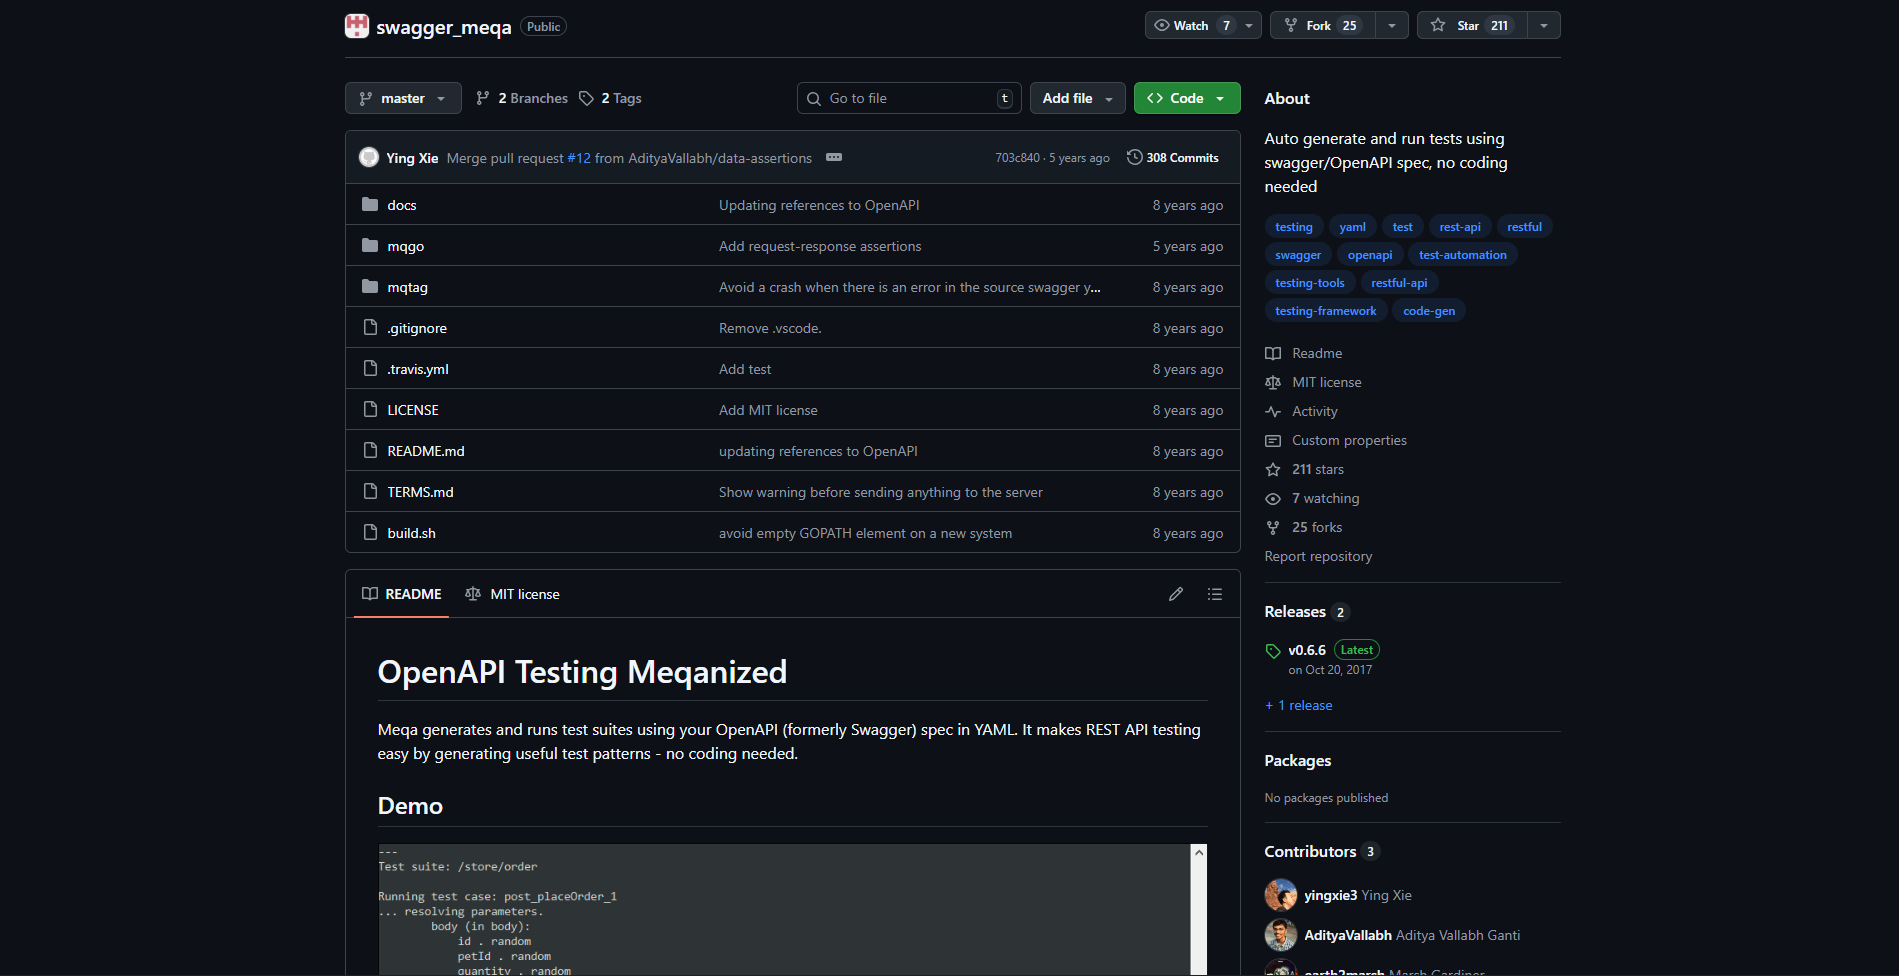The image size is (1899, 976).
Task: Open the test-automation topic tag
Action: tap(1462, 255)
